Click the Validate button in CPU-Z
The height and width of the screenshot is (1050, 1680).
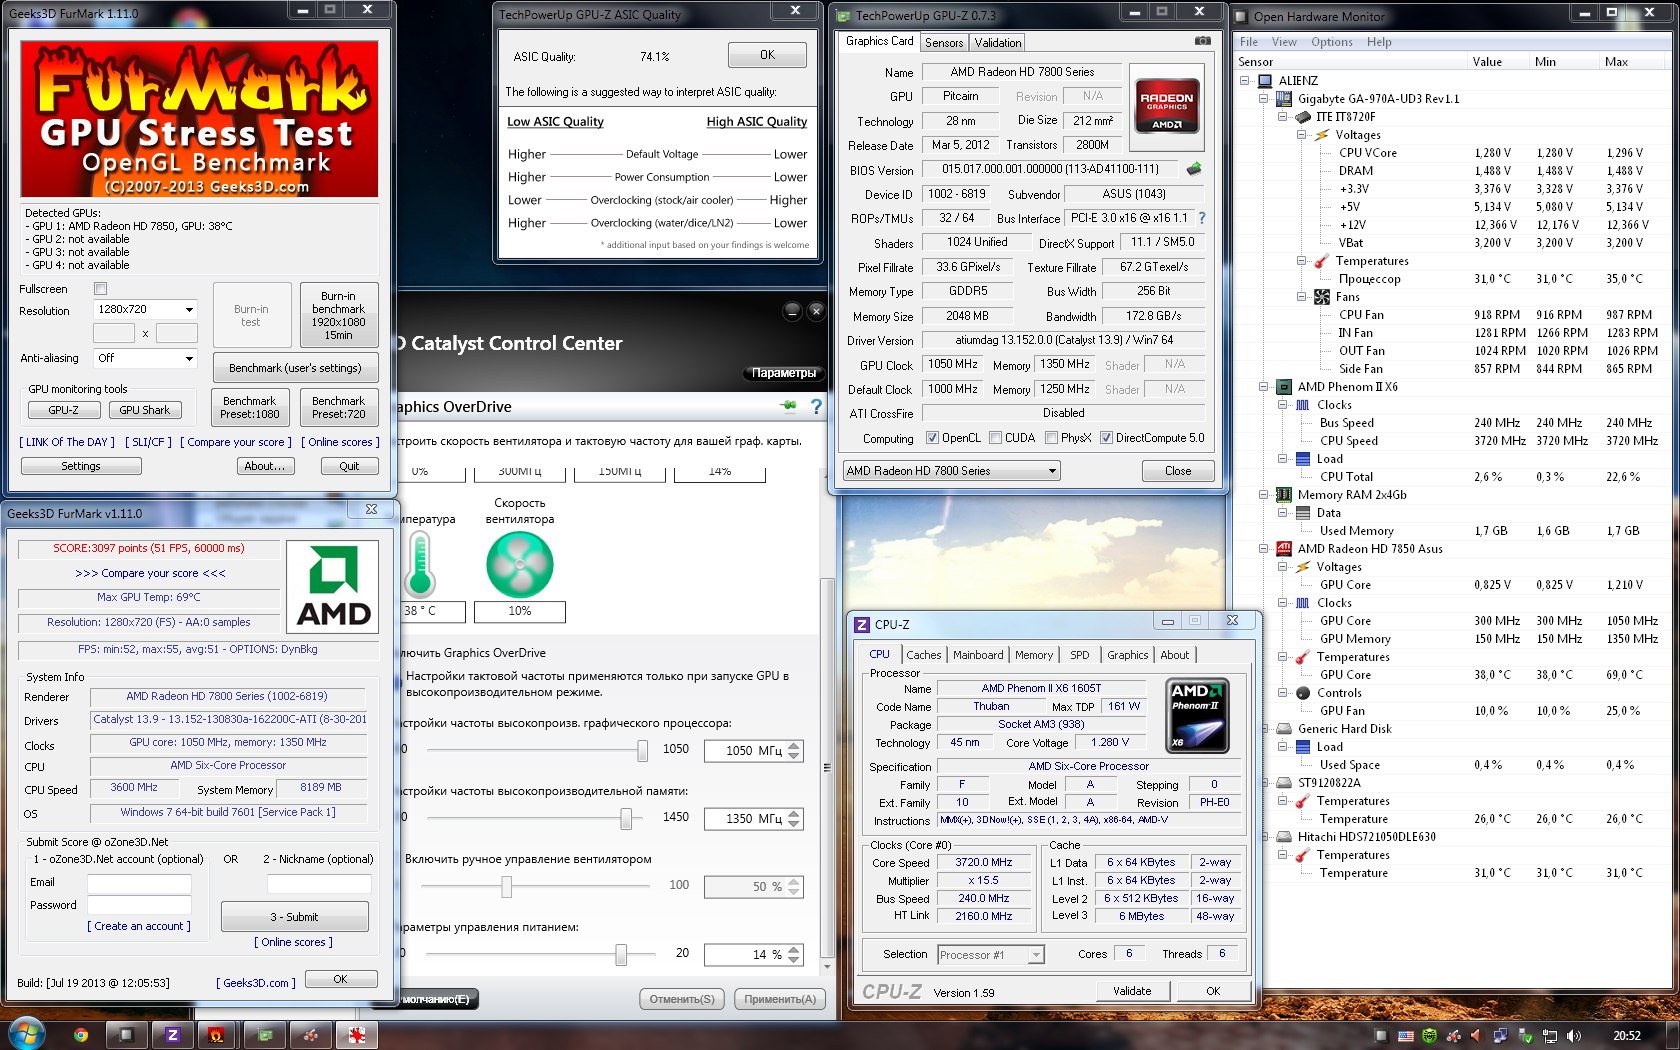pyautogui.click(x=1132, y=991)
